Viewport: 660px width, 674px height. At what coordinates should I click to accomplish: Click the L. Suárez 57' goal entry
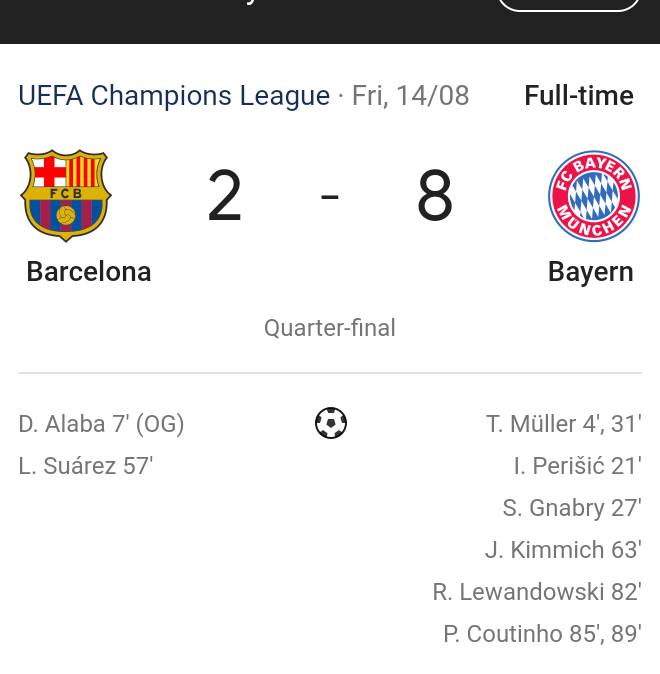pyautogui.click(x=85, y=466)
